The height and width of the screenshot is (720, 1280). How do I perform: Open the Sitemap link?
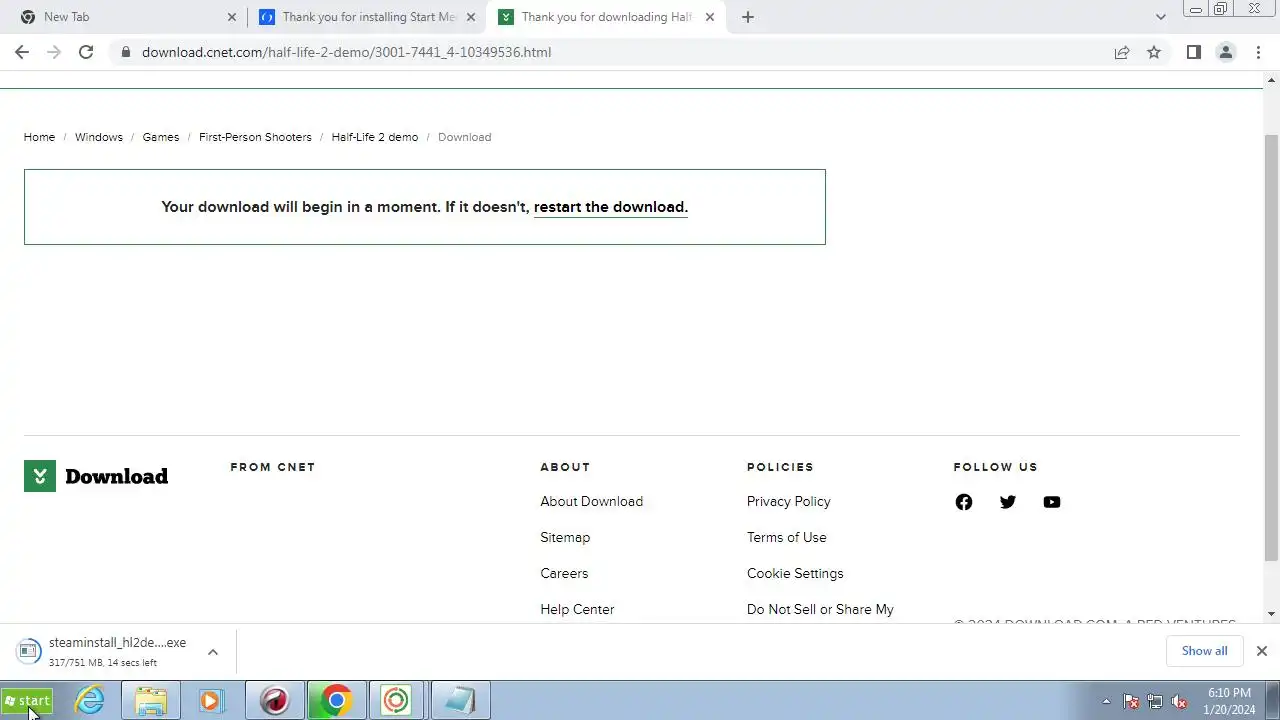[x=565, y=538]
